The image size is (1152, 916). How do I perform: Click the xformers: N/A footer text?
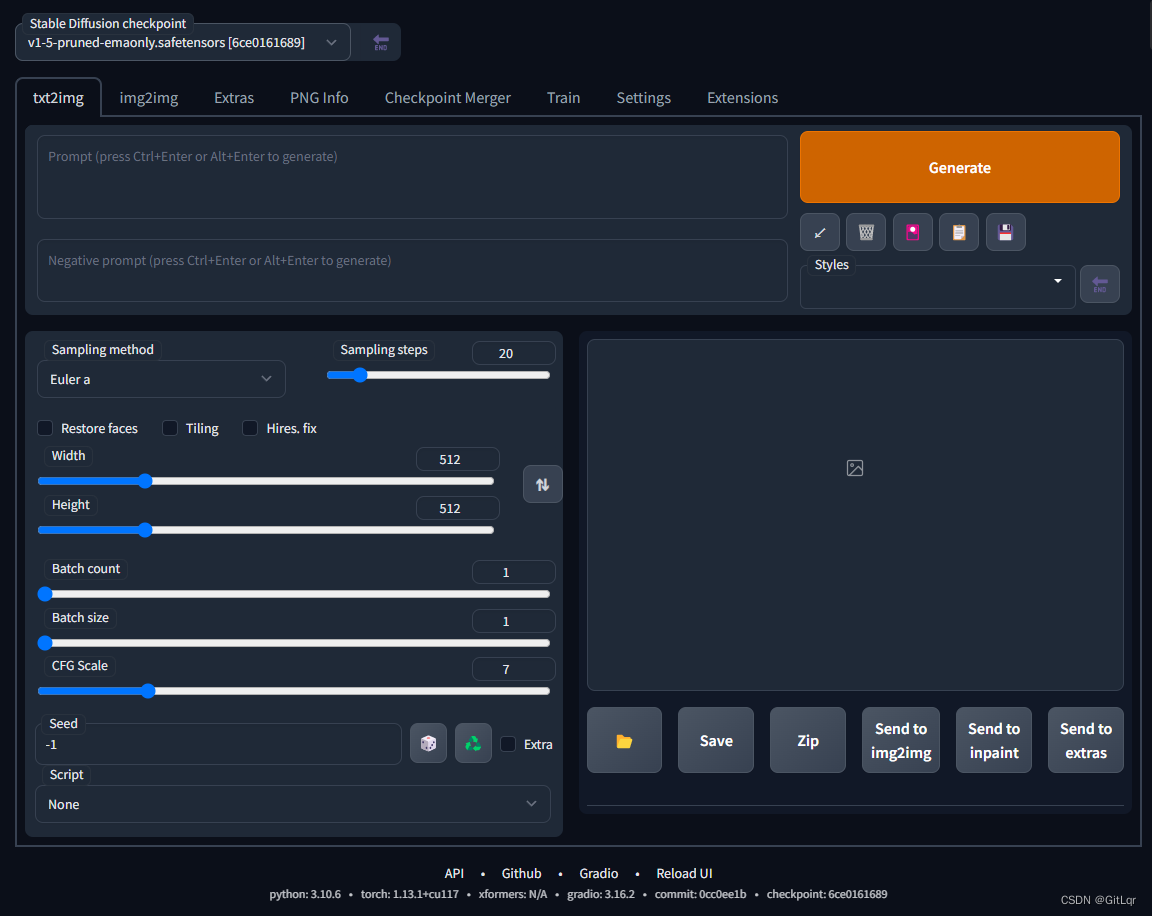tap(513, 894)
